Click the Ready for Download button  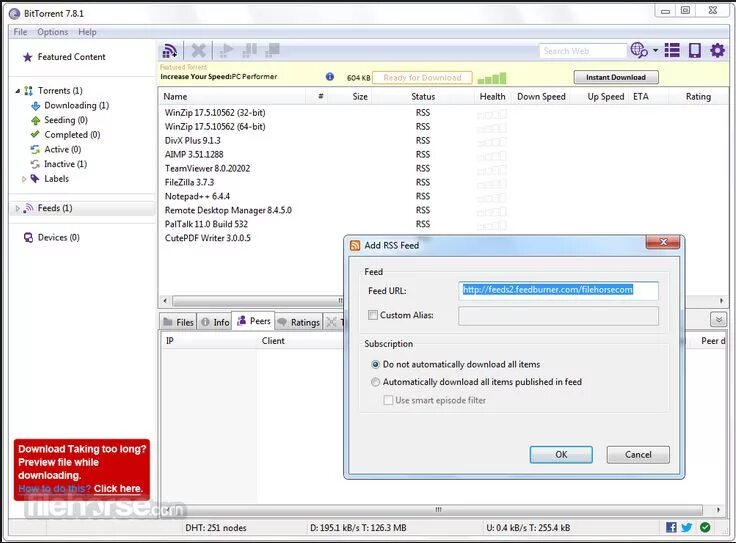point(422,77)
